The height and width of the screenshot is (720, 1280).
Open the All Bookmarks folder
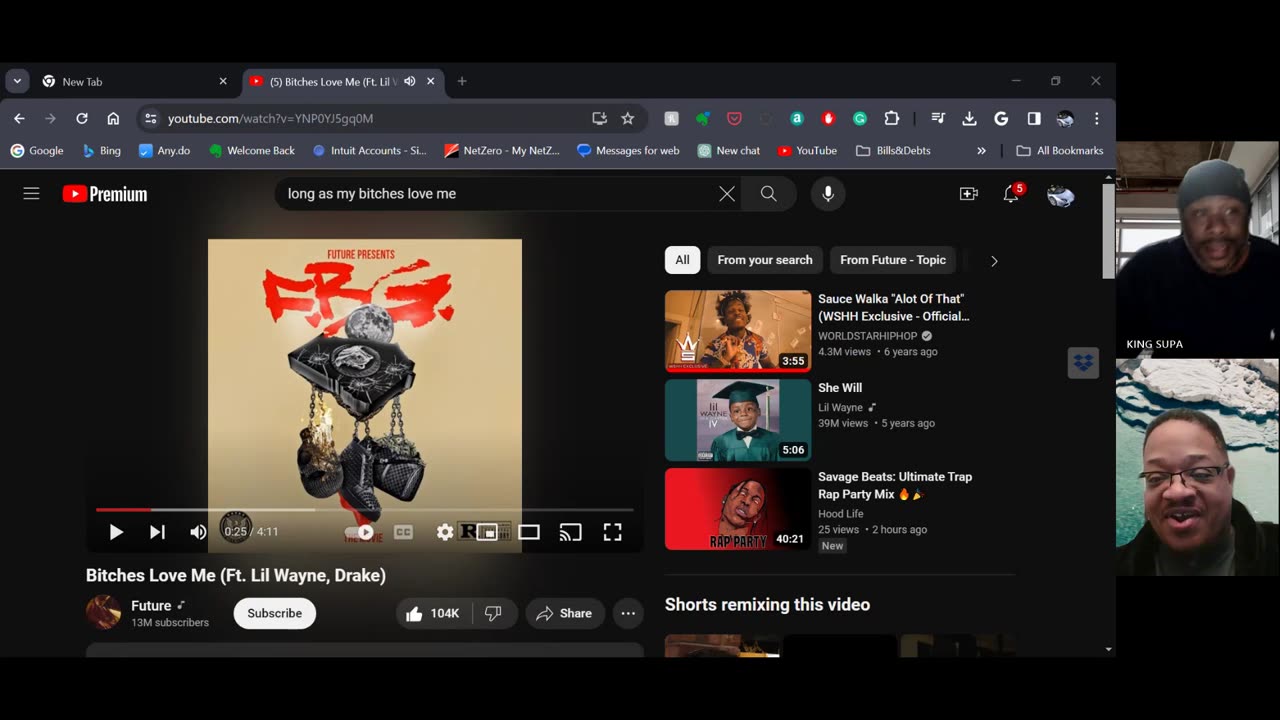click(x=1060, y=151)
